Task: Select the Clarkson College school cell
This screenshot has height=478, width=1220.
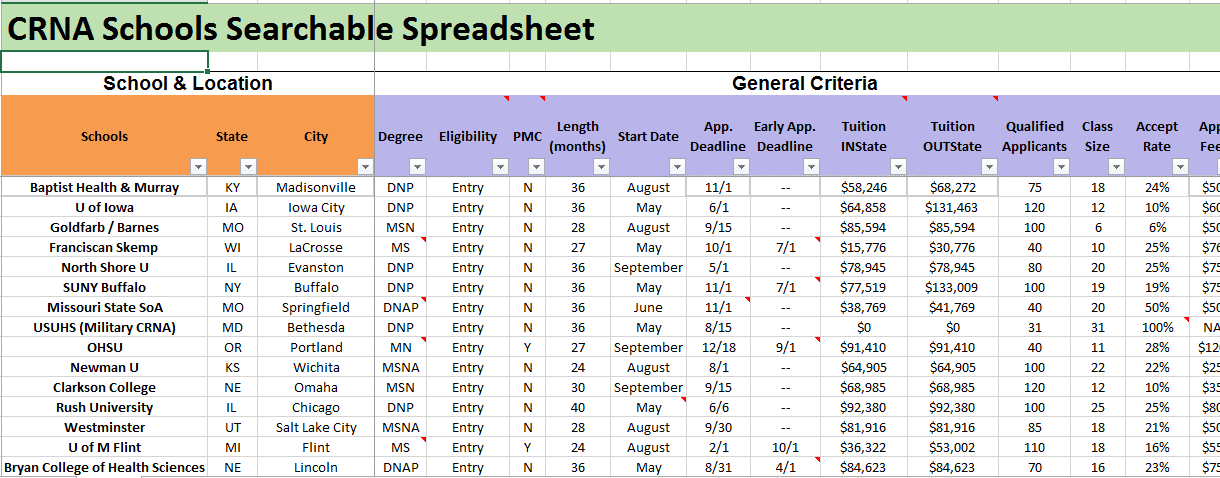Action: [104, 387]
